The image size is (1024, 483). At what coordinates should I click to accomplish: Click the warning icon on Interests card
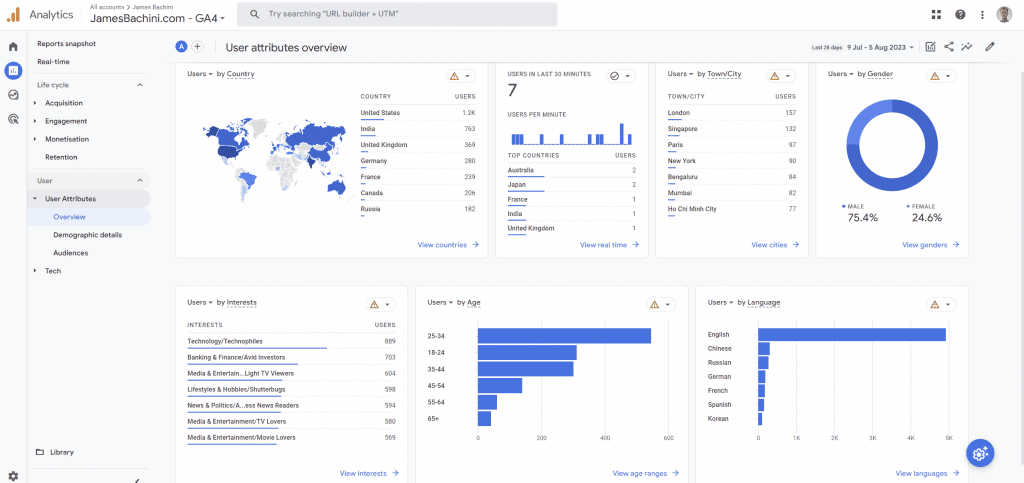pyautogui.click(x=374, y=305)
